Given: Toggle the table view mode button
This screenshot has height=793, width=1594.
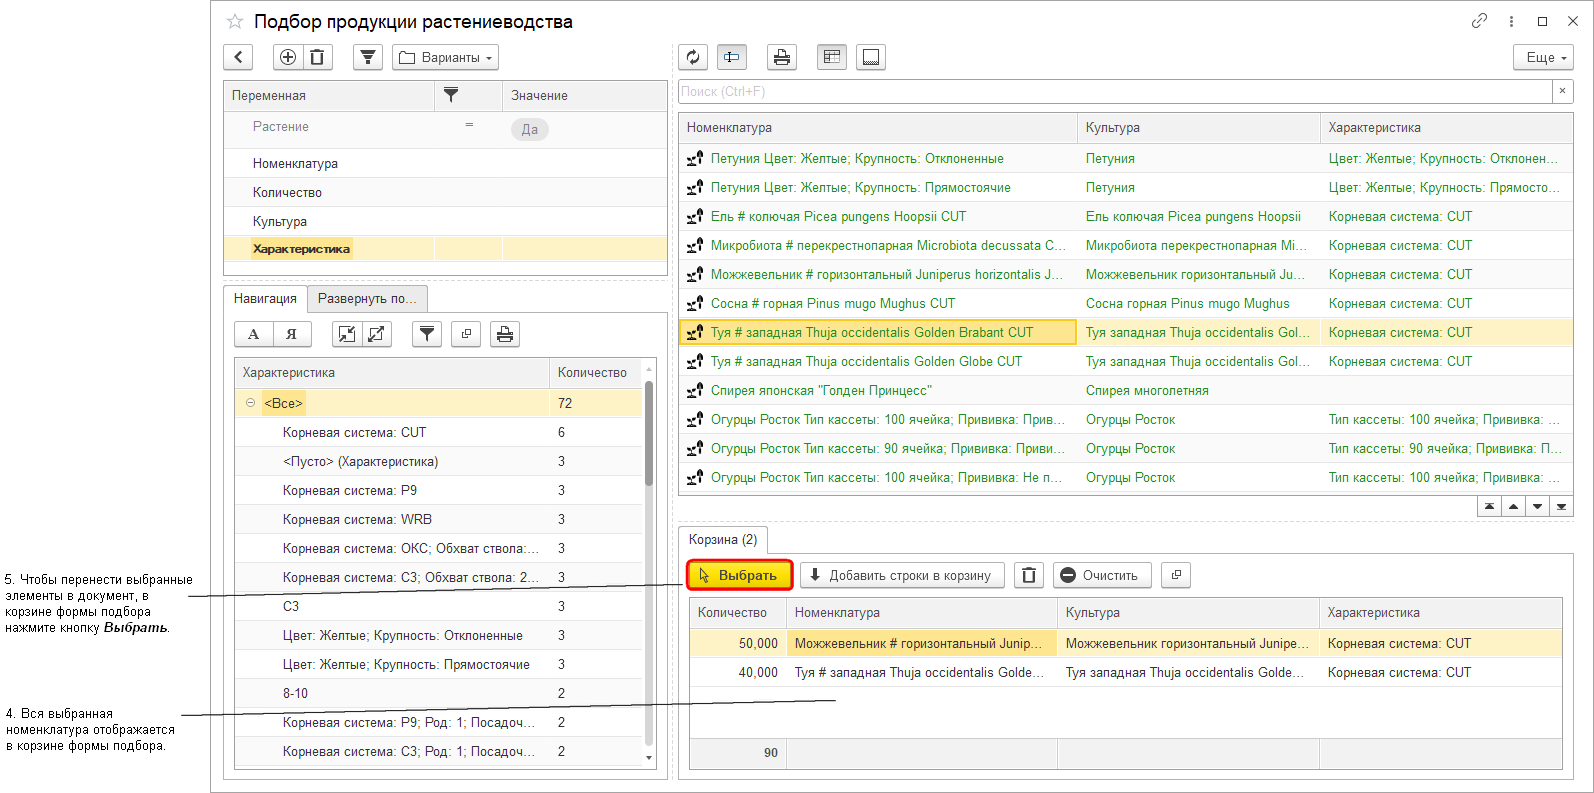Looking at the screenshot, I should [x=831, y=58].
